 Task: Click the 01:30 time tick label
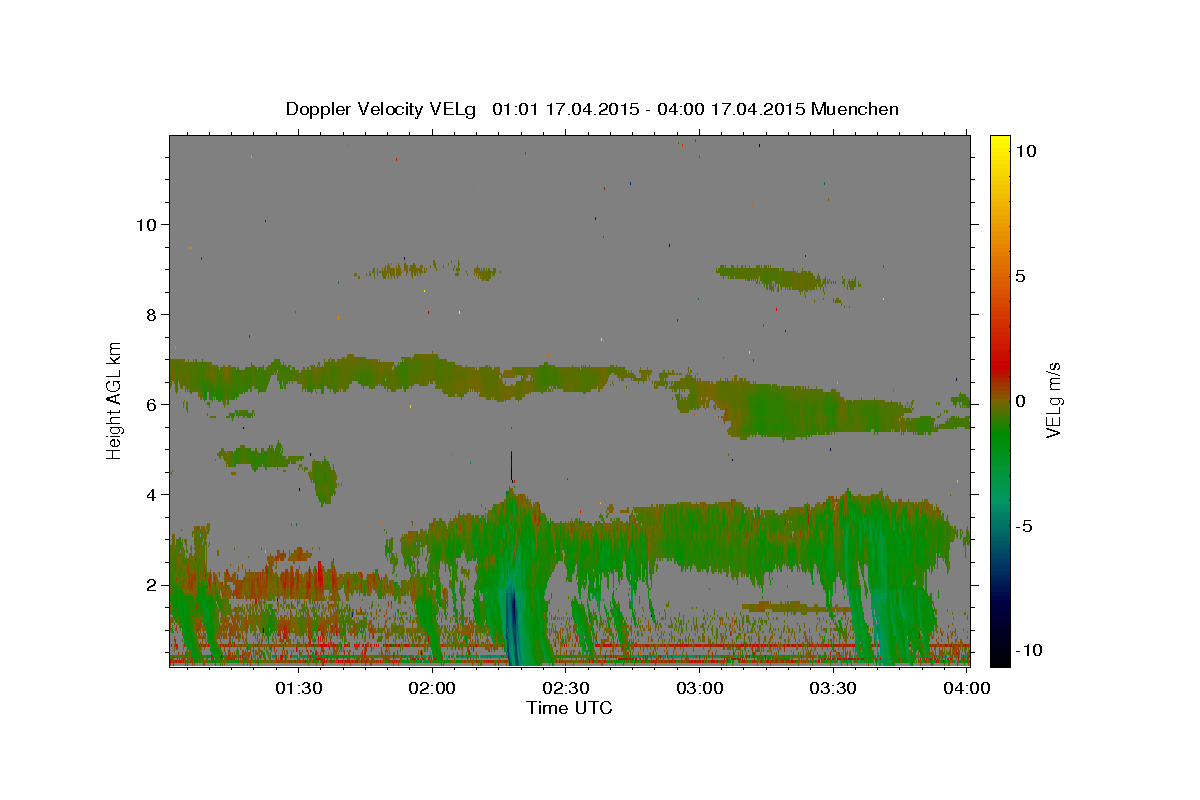pos(299,688)
